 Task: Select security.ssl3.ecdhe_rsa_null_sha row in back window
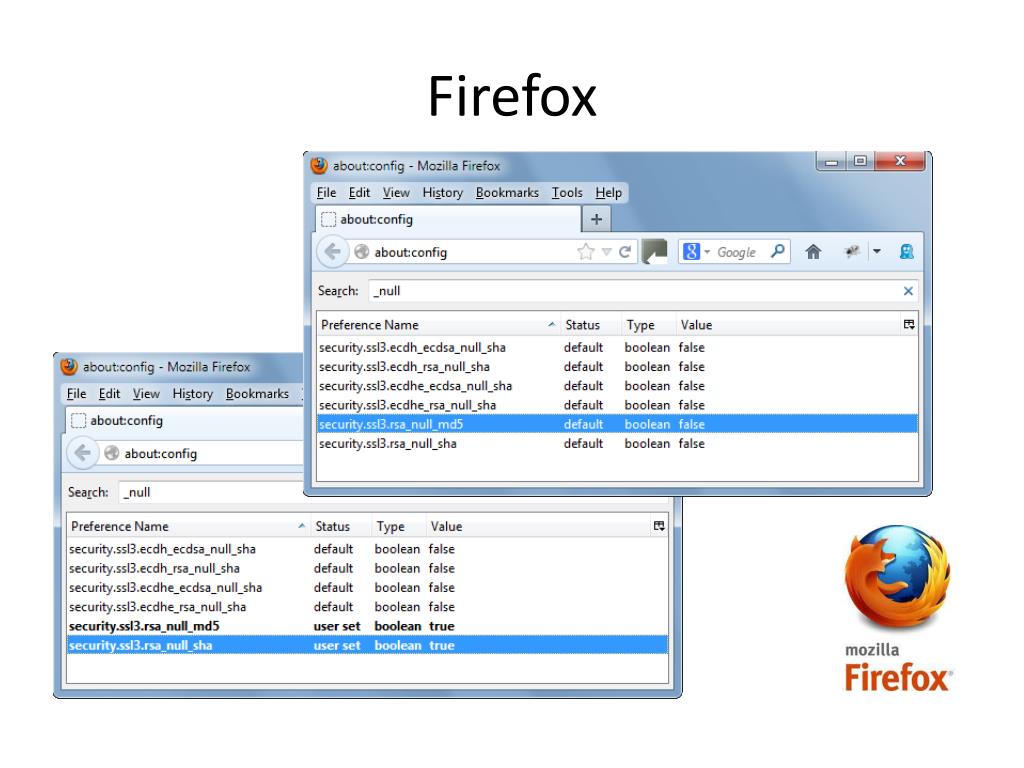[x=367, y=606]
